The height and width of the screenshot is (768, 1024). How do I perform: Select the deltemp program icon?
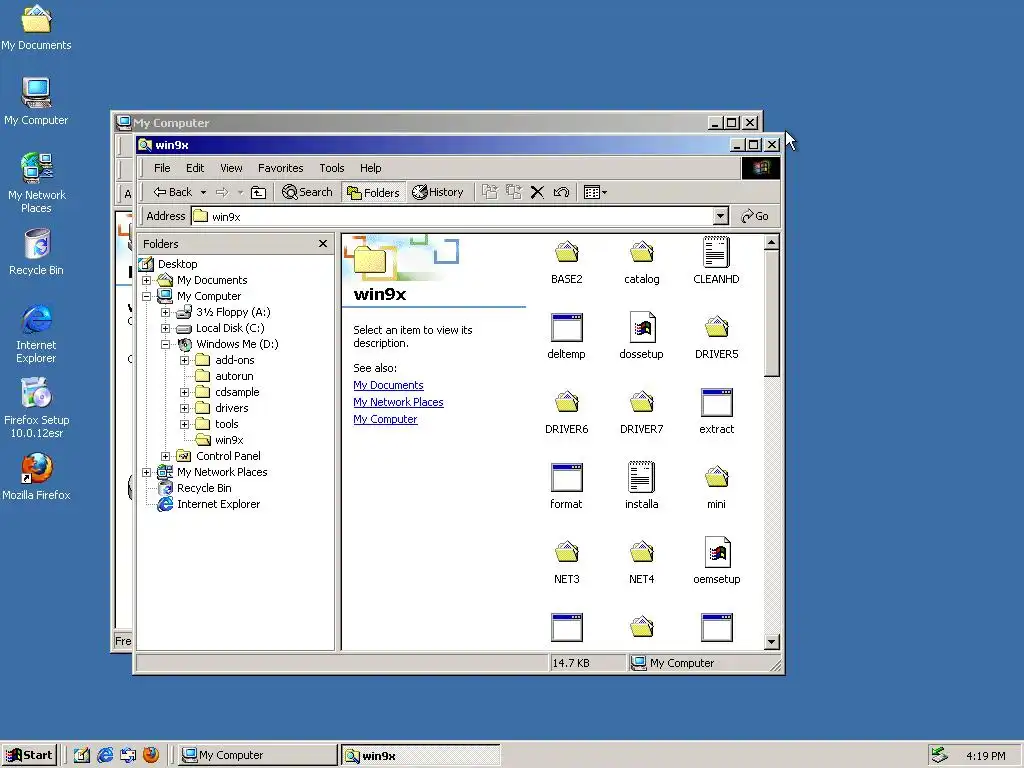566,327
